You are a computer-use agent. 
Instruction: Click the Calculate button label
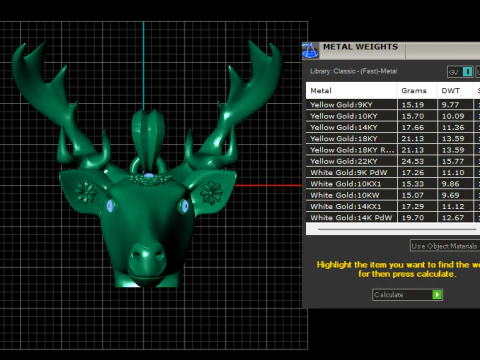(x=389, y=295)
